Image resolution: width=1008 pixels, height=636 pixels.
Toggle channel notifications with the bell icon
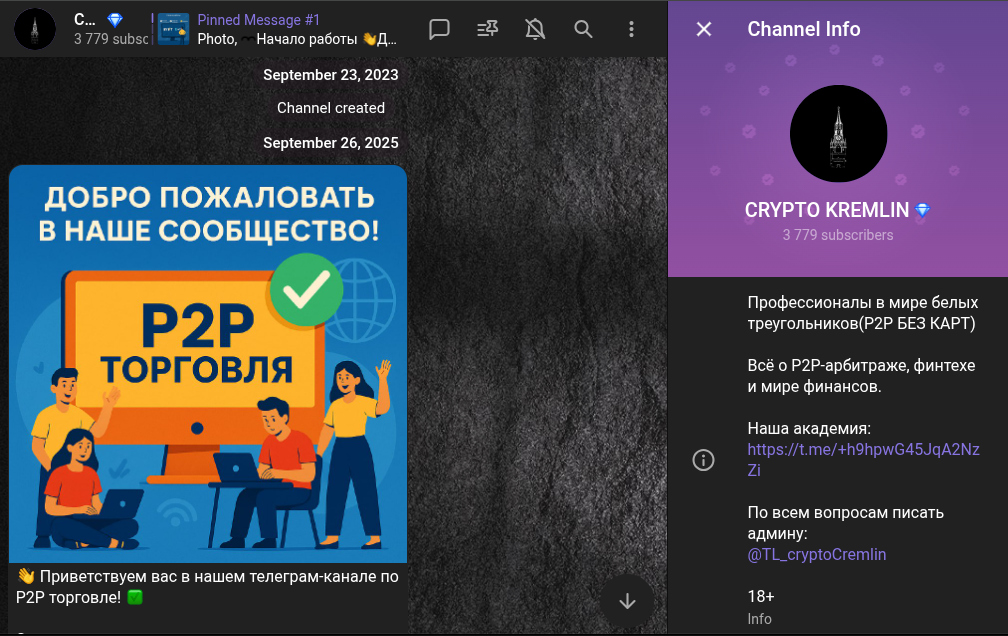tap(535, 29)
